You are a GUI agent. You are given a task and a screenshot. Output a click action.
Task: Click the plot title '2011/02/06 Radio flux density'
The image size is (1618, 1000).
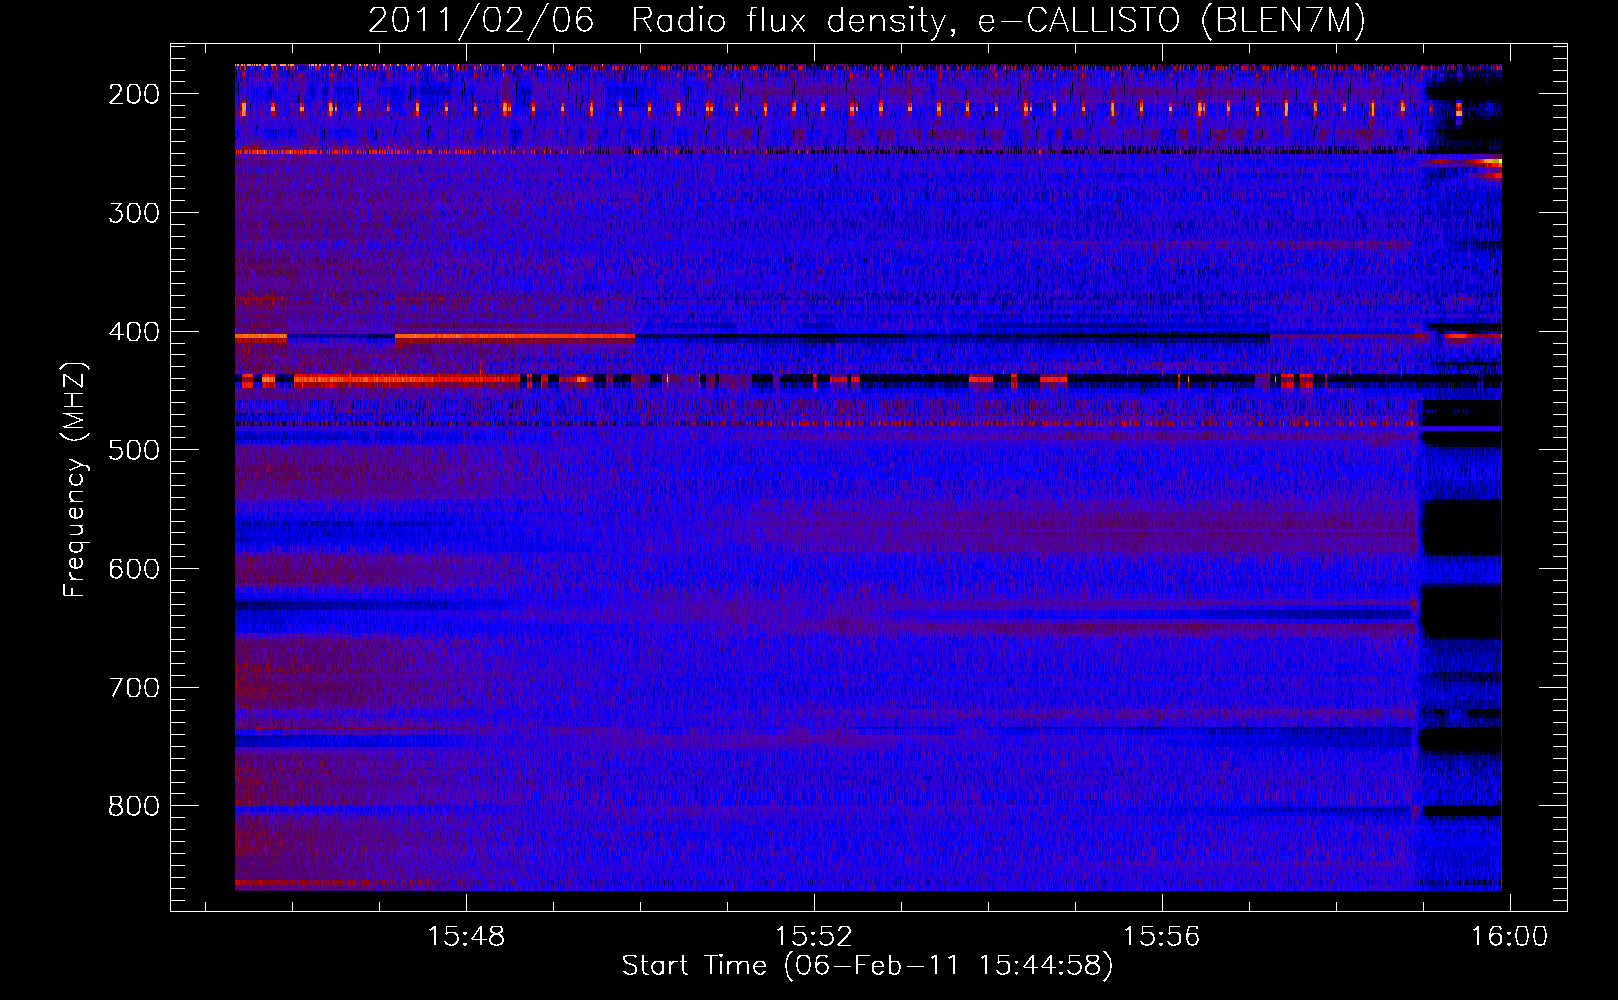(867, 21)
